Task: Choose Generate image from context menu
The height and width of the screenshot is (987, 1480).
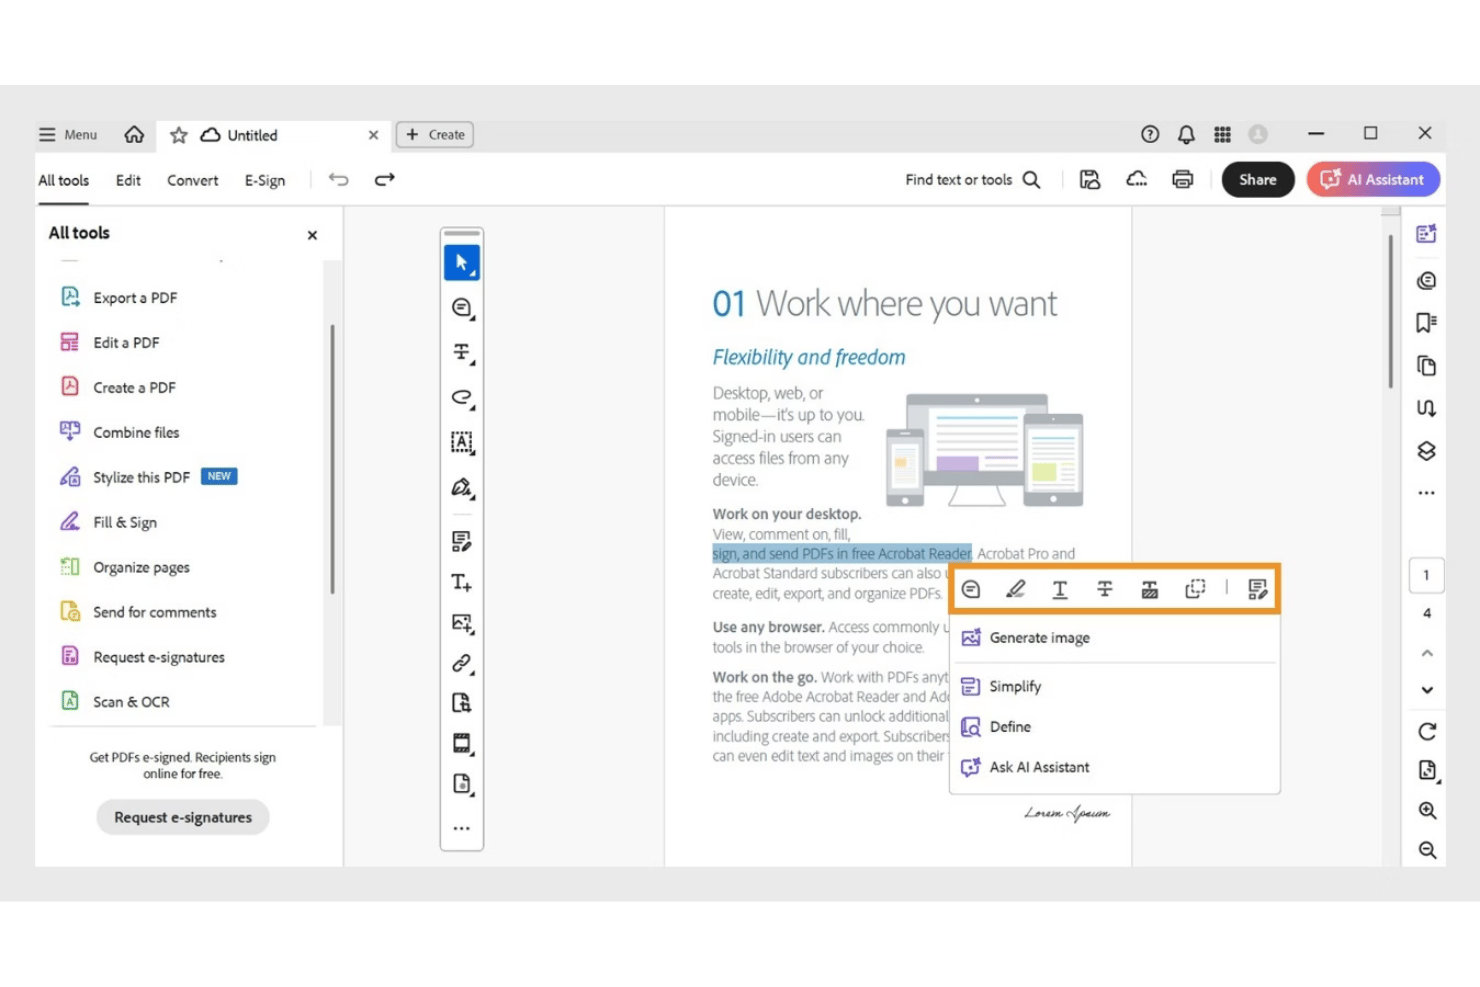Action: pyautogui.click(x=1114, y=638)
